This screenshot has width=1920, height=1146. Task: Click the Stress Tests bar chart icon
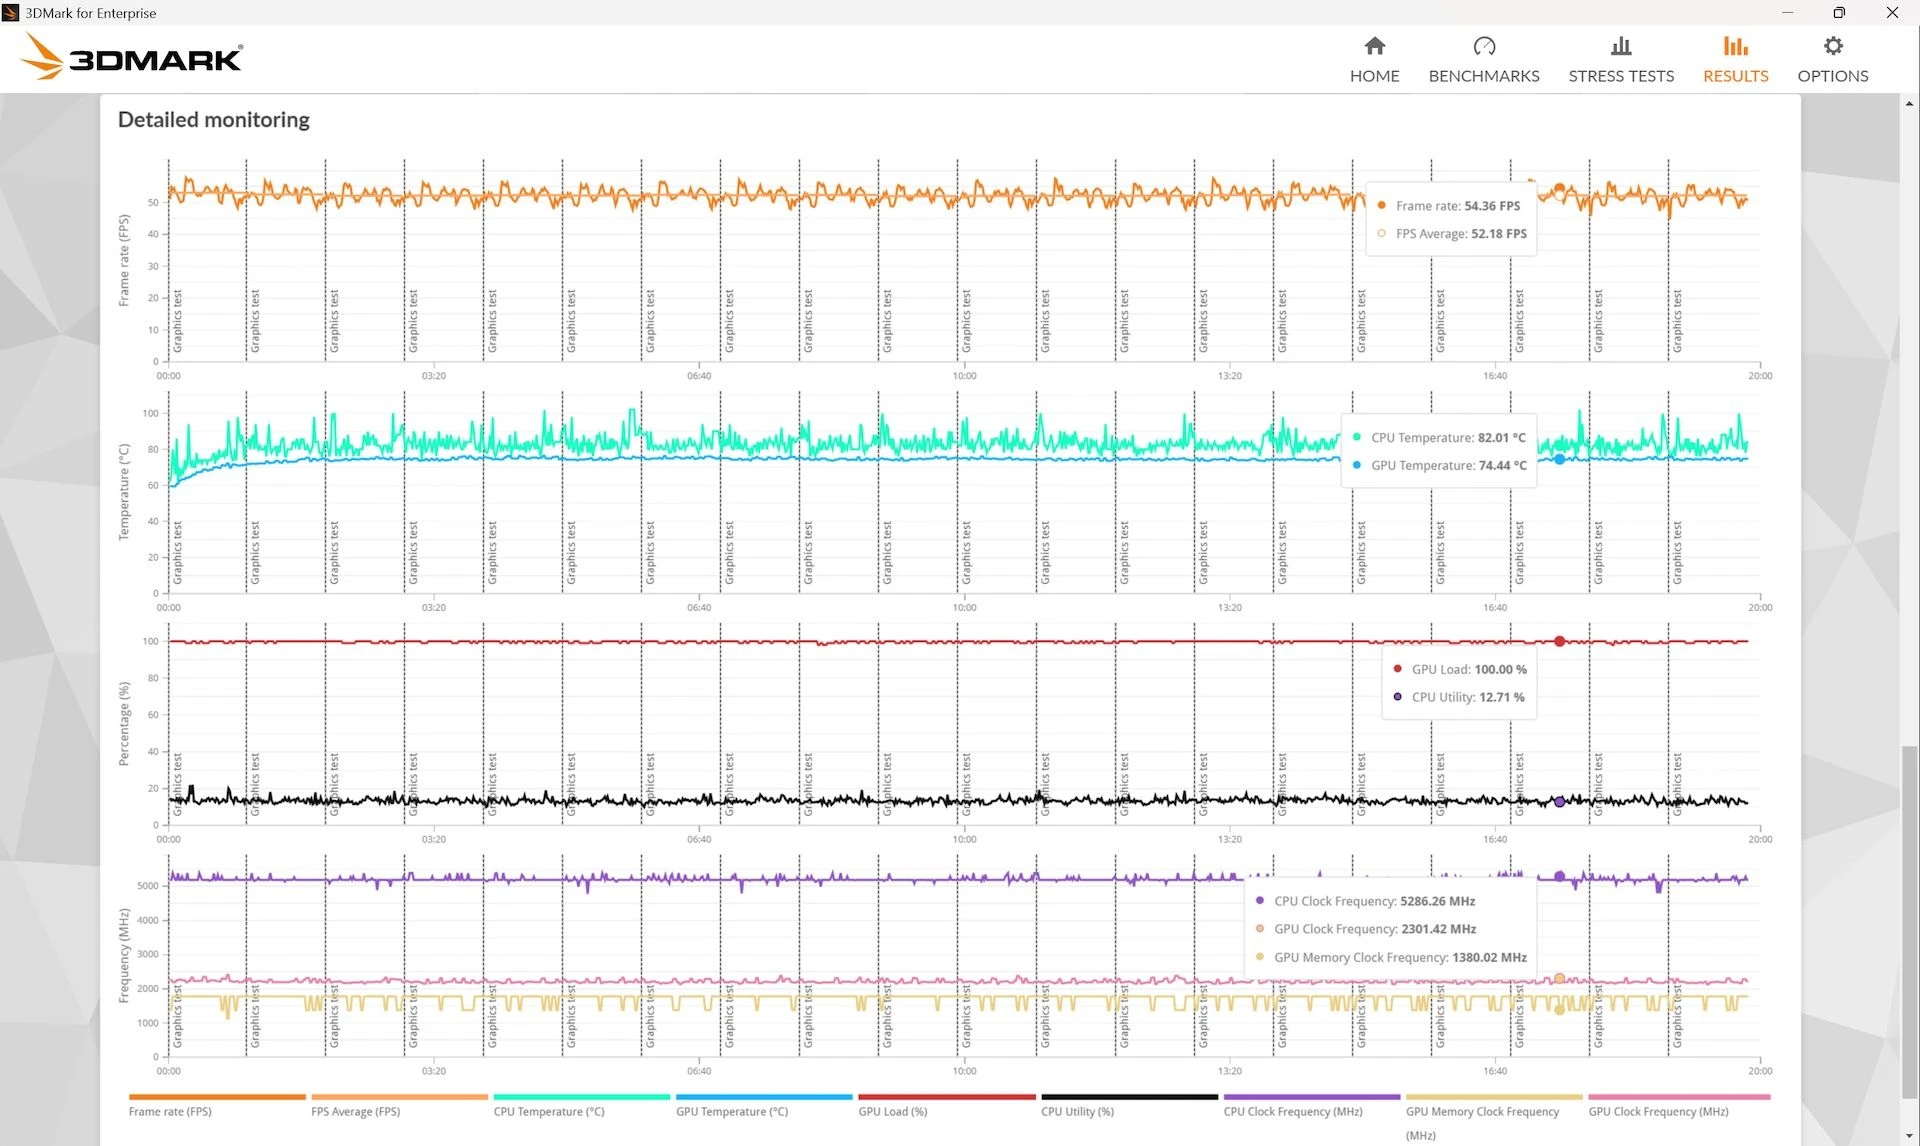(x=1621, y=46)
